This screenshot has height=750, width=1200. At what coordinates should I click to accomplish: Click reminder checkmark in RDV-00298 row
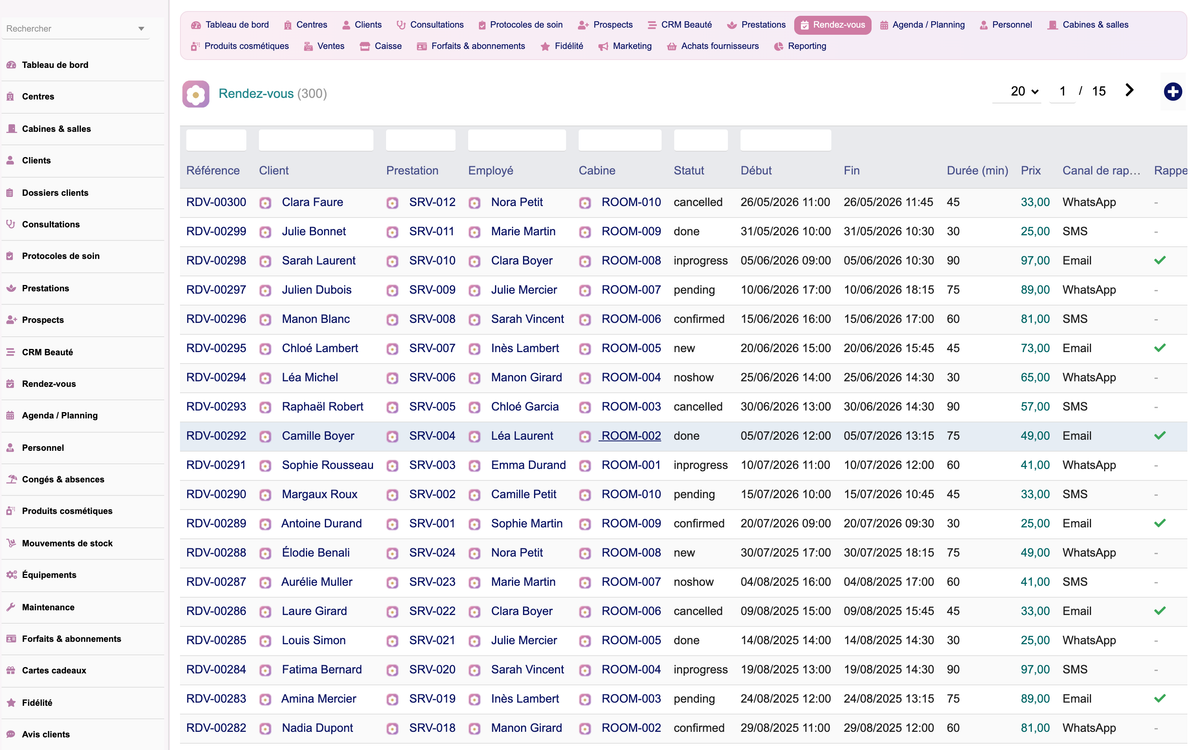click(1160, 260)
